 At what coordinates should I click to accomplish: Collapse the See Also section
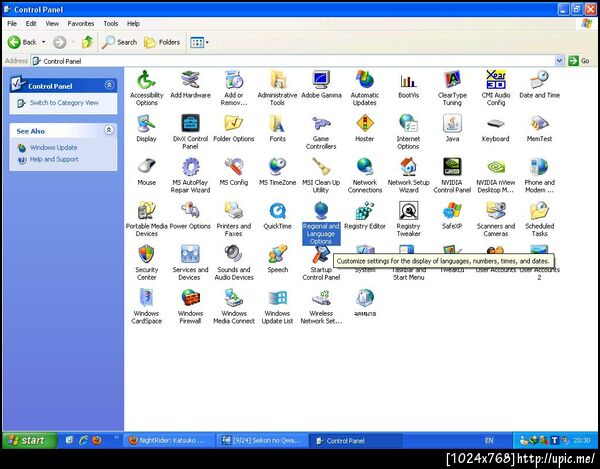[109, 130]
